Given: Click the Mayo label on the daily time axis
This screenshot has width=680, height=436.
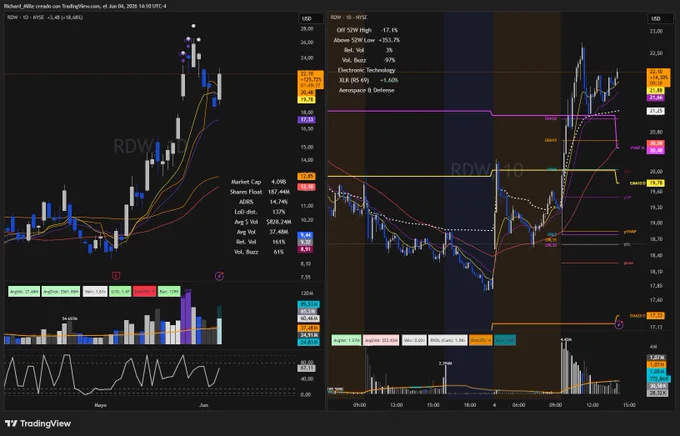Looking at the screenshot, I should click(100, 405).
